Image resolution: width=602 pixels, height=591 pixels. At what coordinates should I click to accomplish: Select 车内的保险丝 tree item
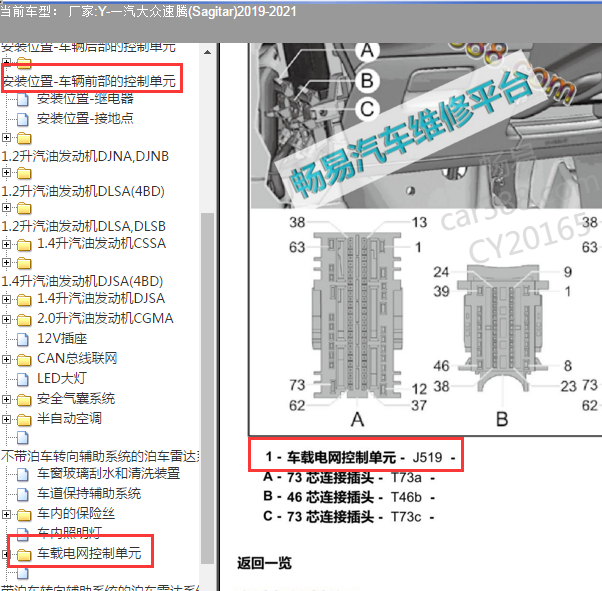(x=76, y=513)
